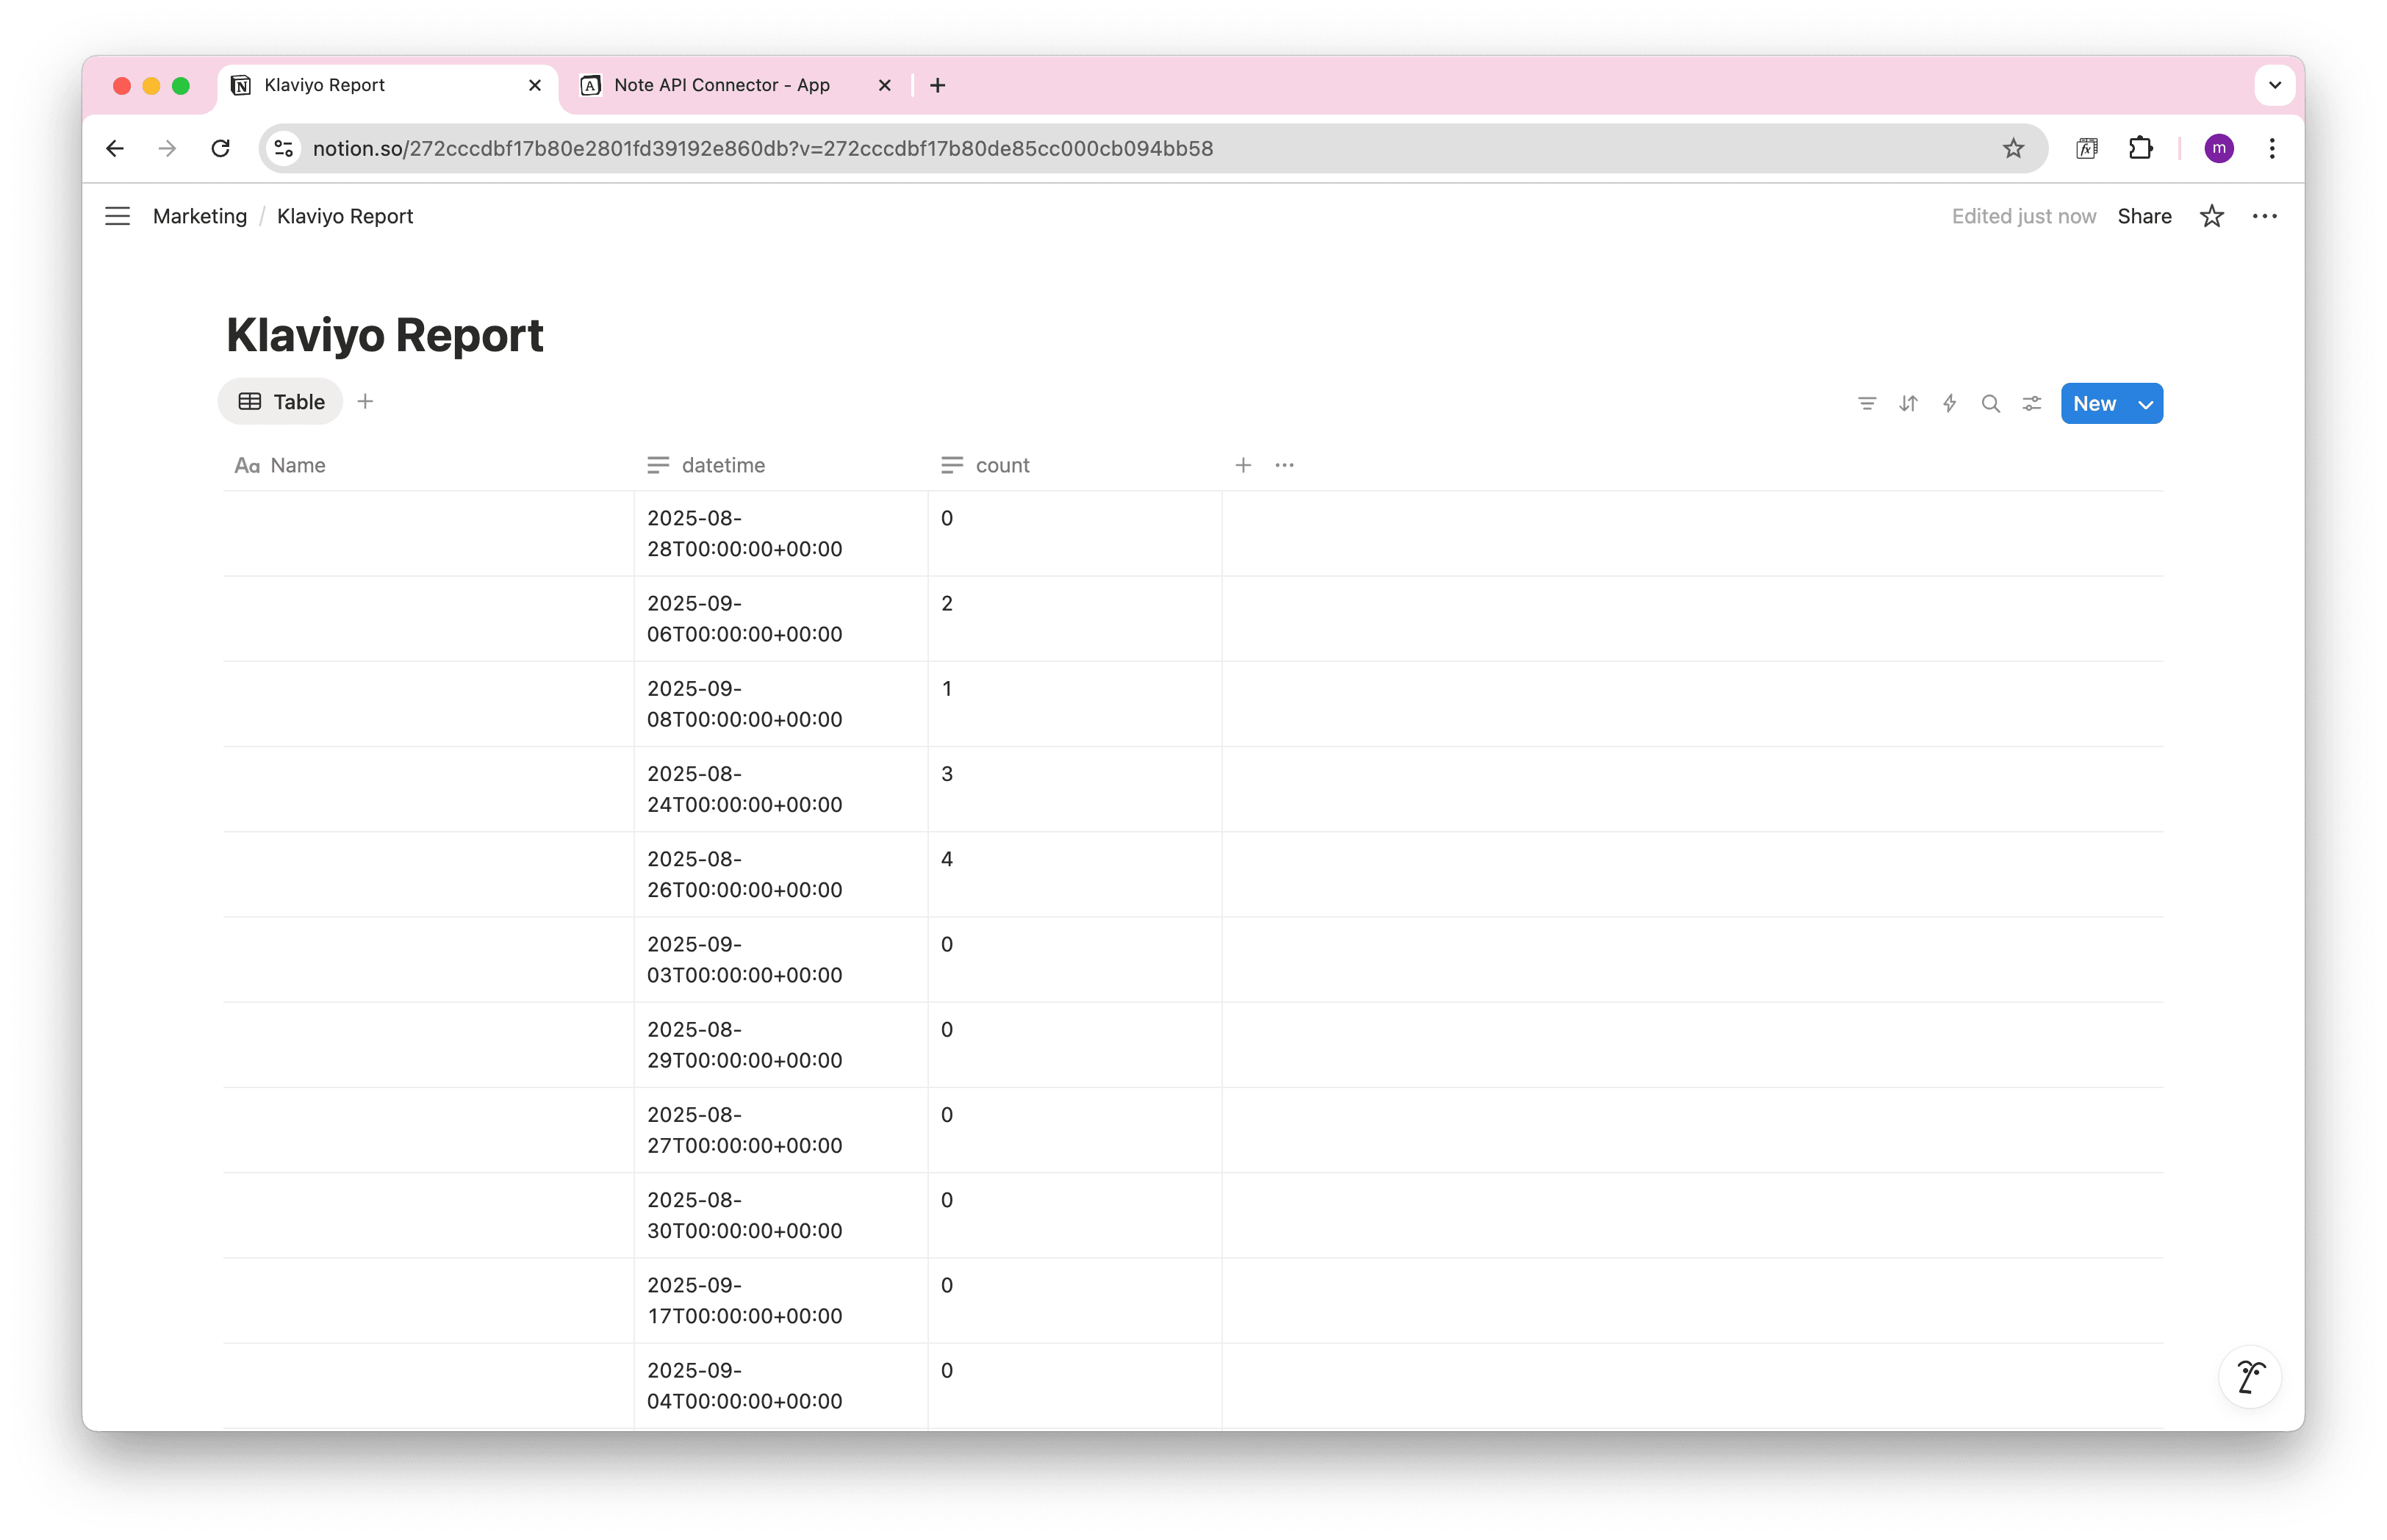Switch to the Note API Connector browser tab
The width and height of the screenshot is (2387, 1540).
tap(735, 85)
